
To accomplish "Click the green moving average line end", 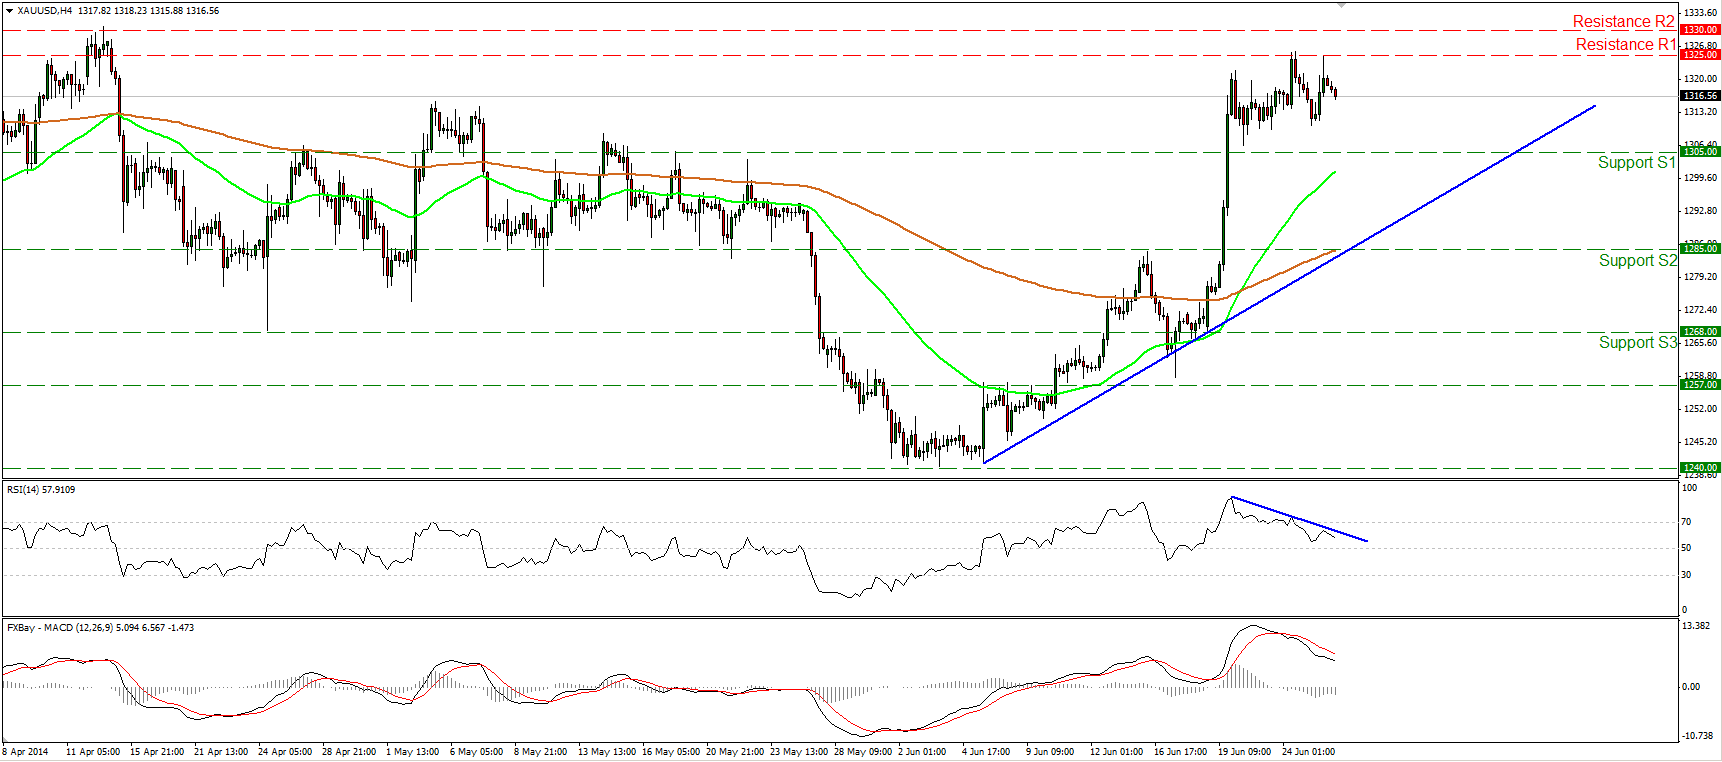I will click(1334, 172).
